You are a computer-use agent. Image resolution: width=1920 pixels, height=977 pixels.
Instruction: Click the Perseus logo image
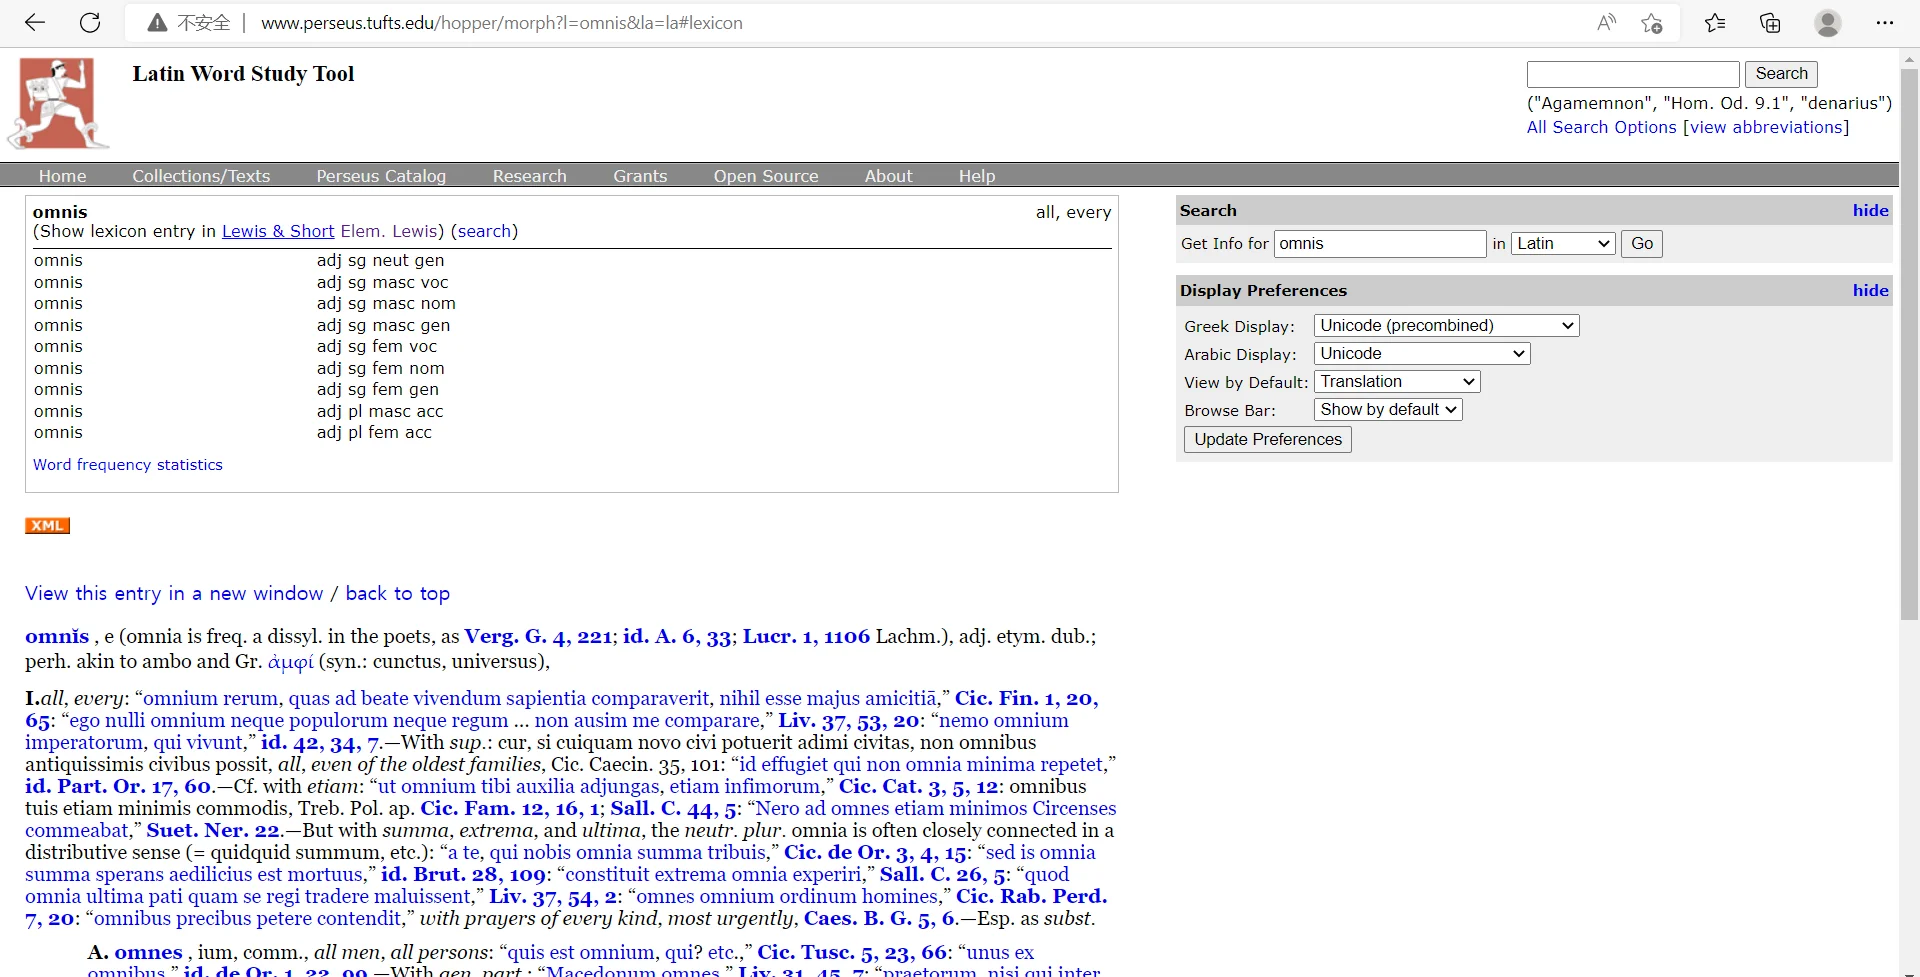[58, 103]
